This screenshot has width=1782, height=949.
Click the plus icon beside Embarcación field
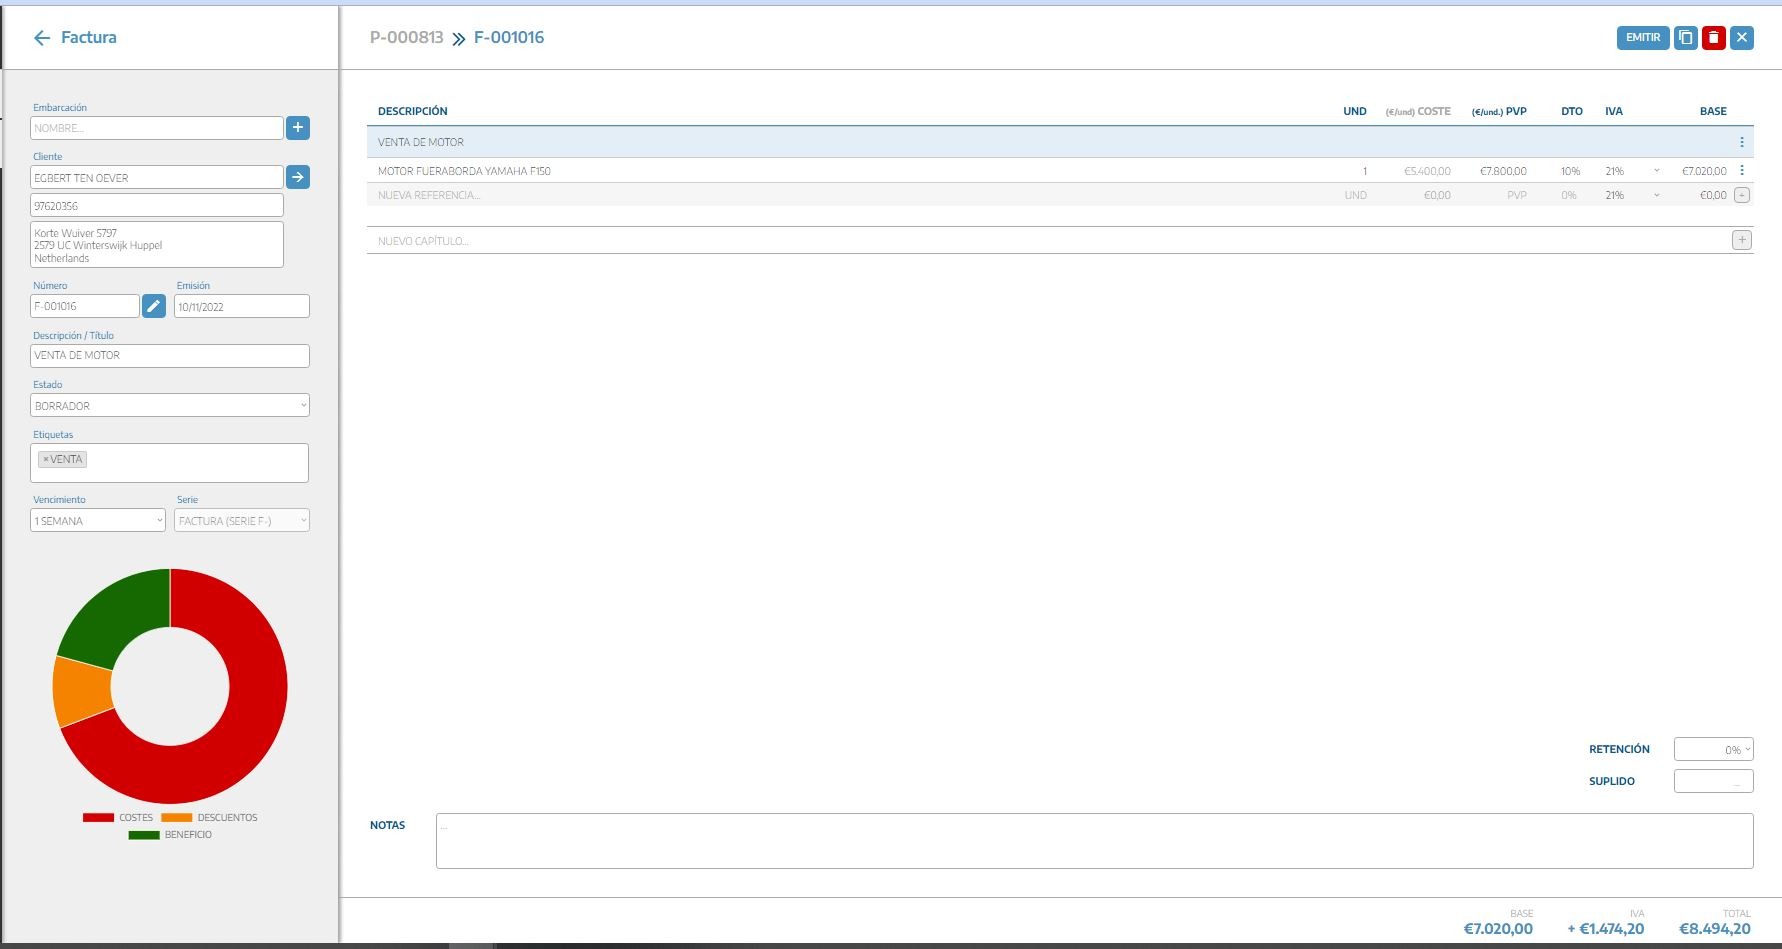pyautogui.click(x=298, y=128)
